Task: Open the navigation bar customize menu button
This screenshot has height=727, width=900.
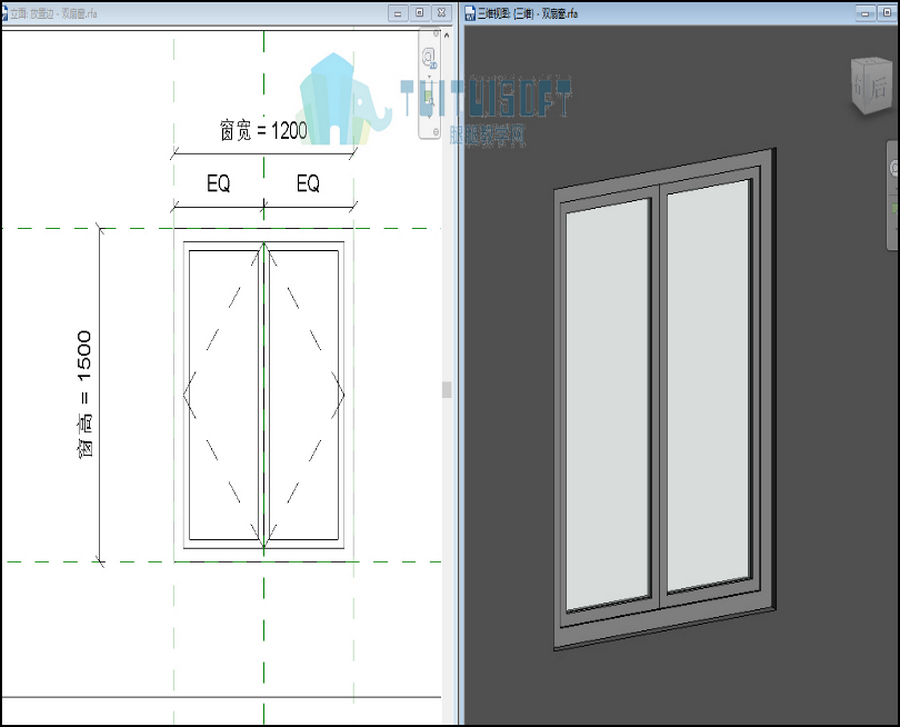Action: click(x=436, y=132)
